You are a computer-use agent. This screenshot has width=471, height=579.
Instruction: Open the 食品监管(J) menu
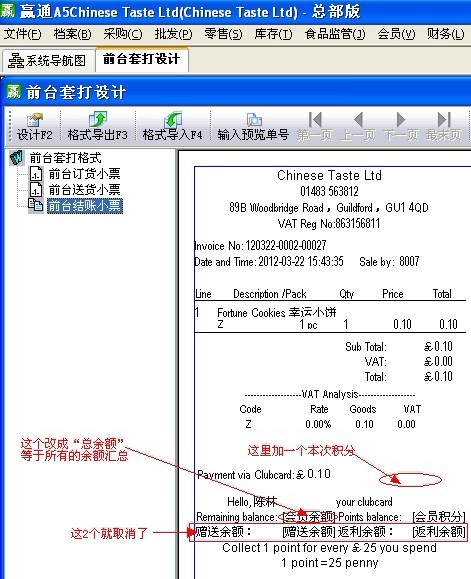coord(335,34)
